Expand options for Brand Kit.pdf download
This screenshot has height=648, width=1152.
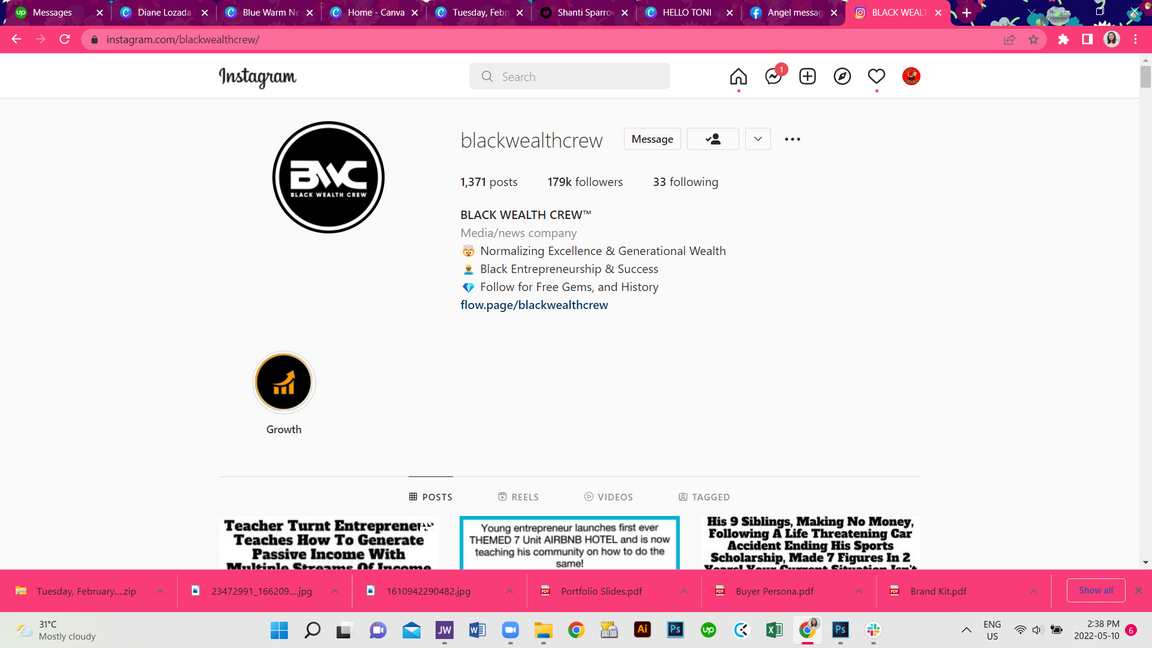pyautogui.click(x=1034, y=591)
